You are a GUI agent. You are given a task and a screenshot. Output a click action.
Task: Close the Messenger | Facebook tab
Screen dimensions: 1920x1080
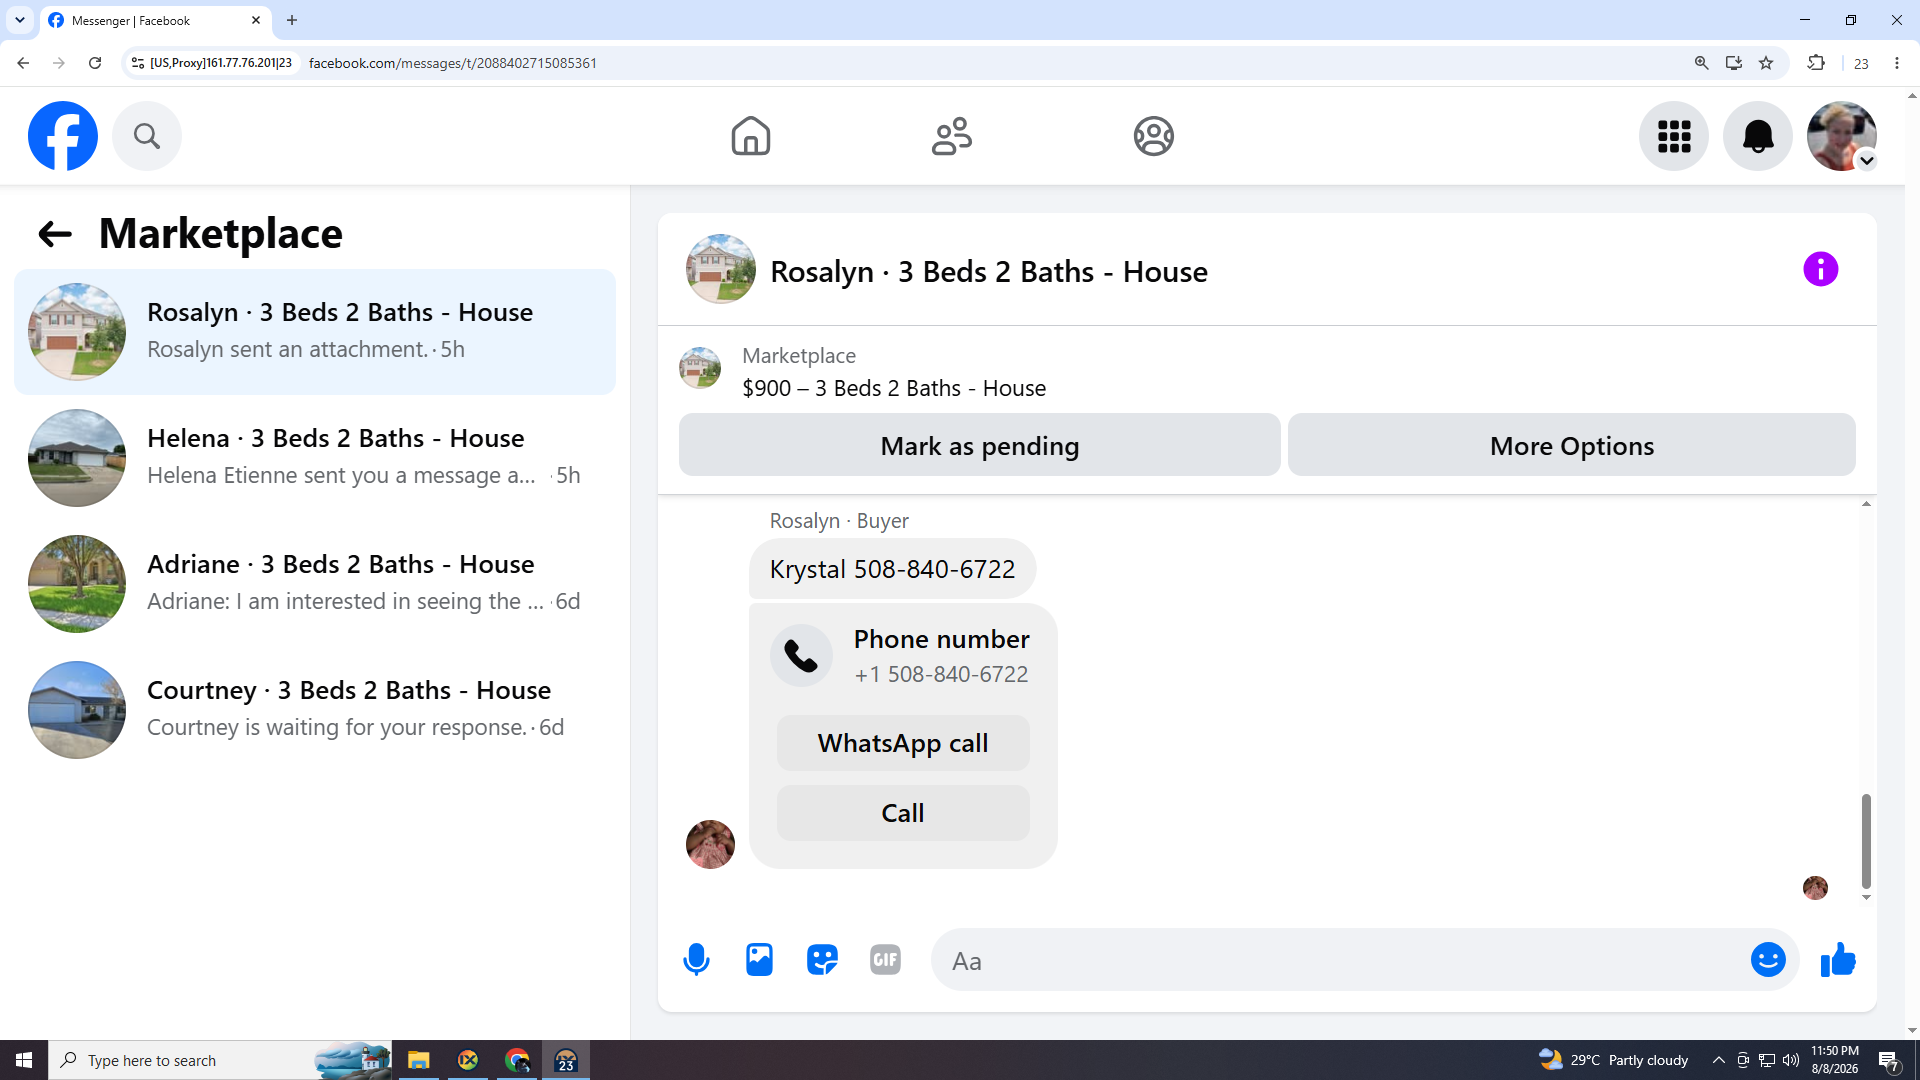[x=256, y=20]
